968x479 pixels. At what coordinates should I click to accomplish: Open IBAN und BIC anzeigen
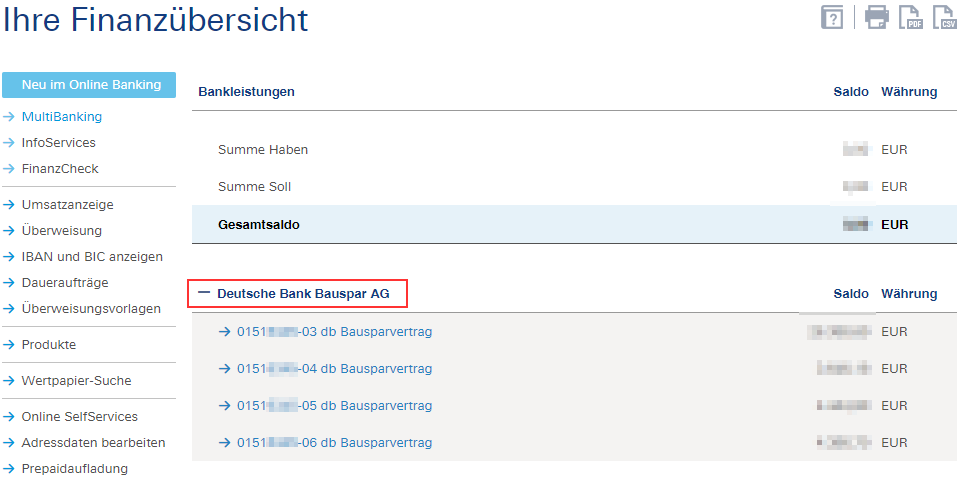click(x=92, y=256)
